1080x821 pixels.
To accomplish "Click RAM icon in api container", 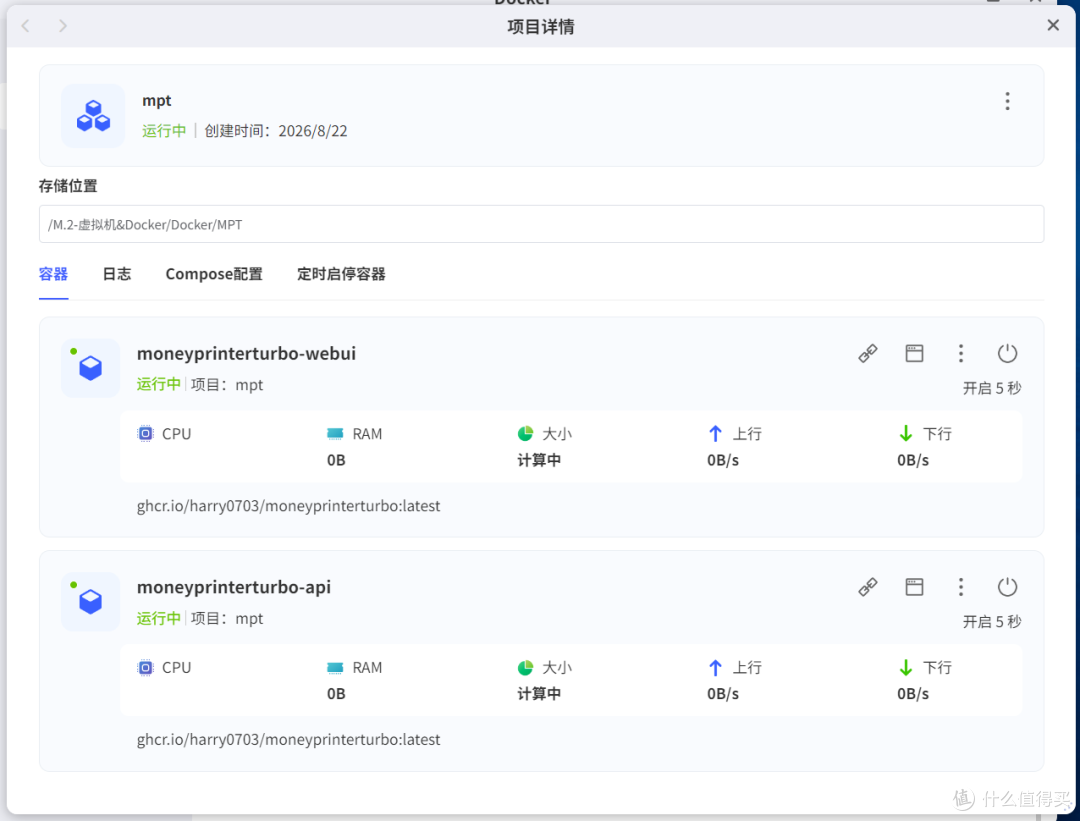I will tap(335, 667).
